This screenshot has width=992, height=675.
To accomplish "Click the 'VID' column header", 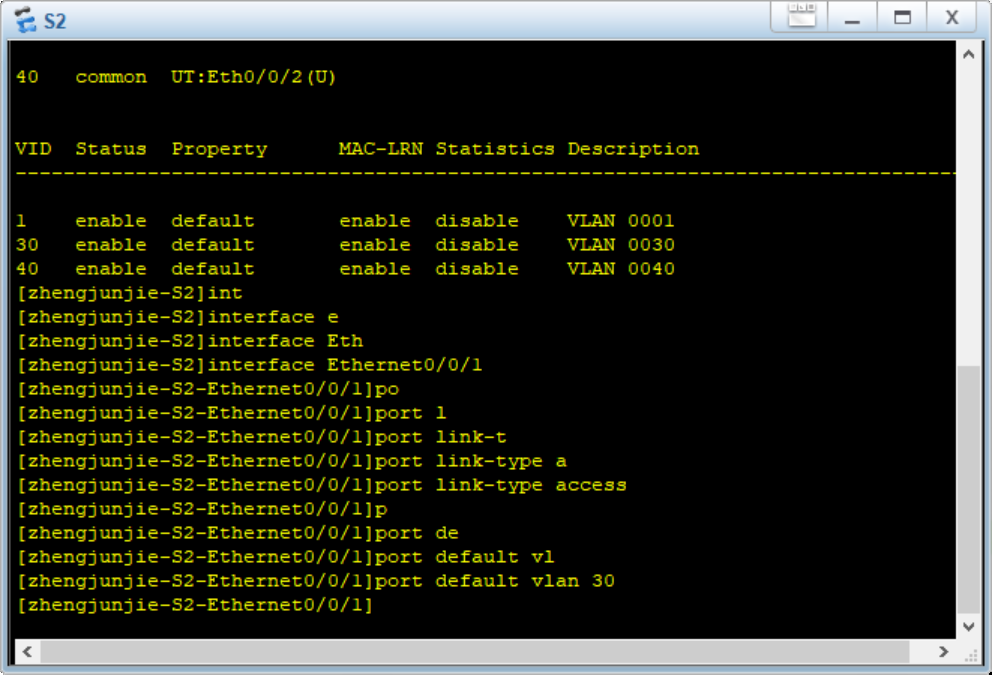I will tap(33, 149).
